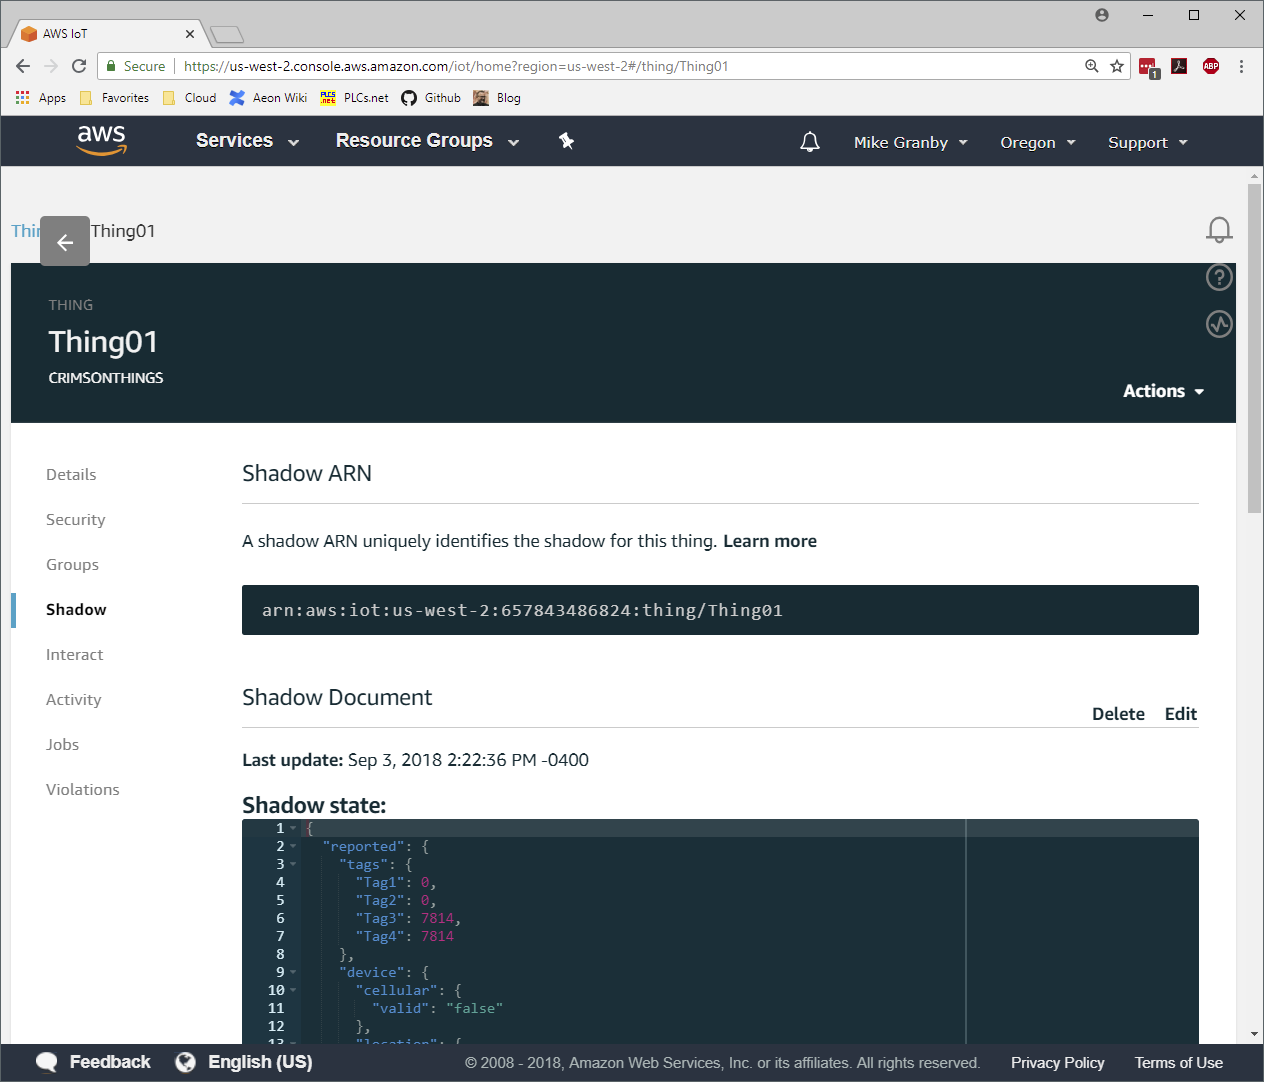Click the activity monitor pulse icon
This screenshot has height=1082, width=1264.
[x=1219, y=324]
